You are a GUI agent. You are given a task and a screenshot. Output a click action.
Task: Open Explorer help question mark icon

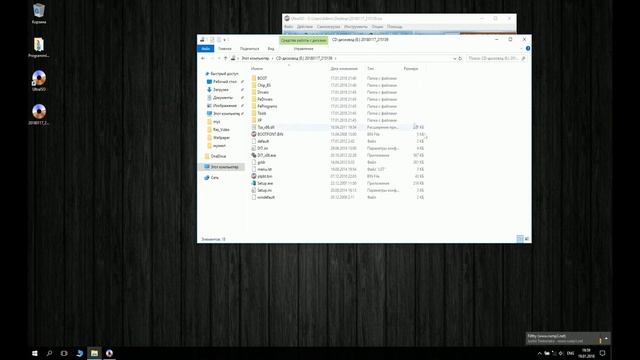[528, 49]
